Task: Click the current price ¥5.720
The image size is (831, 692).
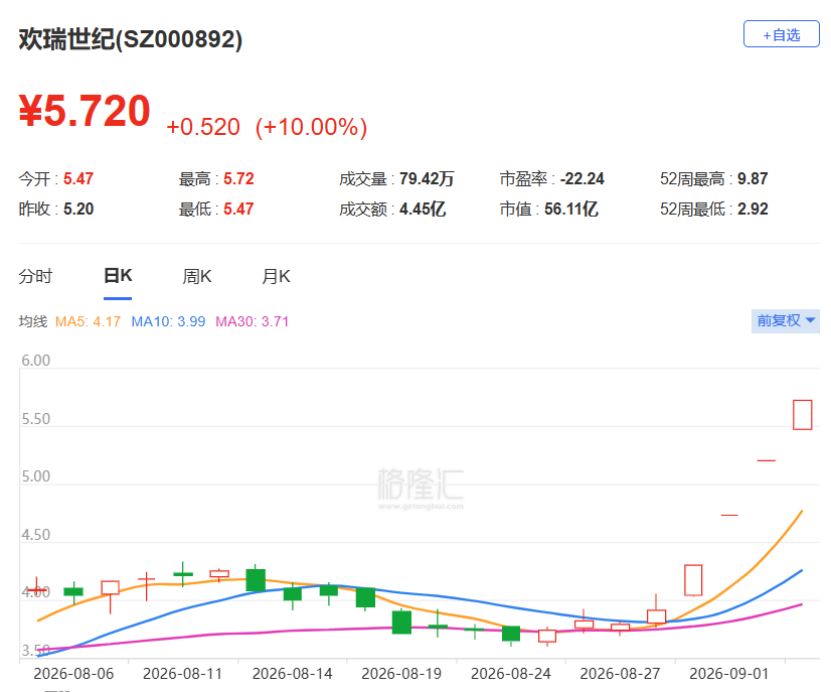Action: tap(85, 111)
